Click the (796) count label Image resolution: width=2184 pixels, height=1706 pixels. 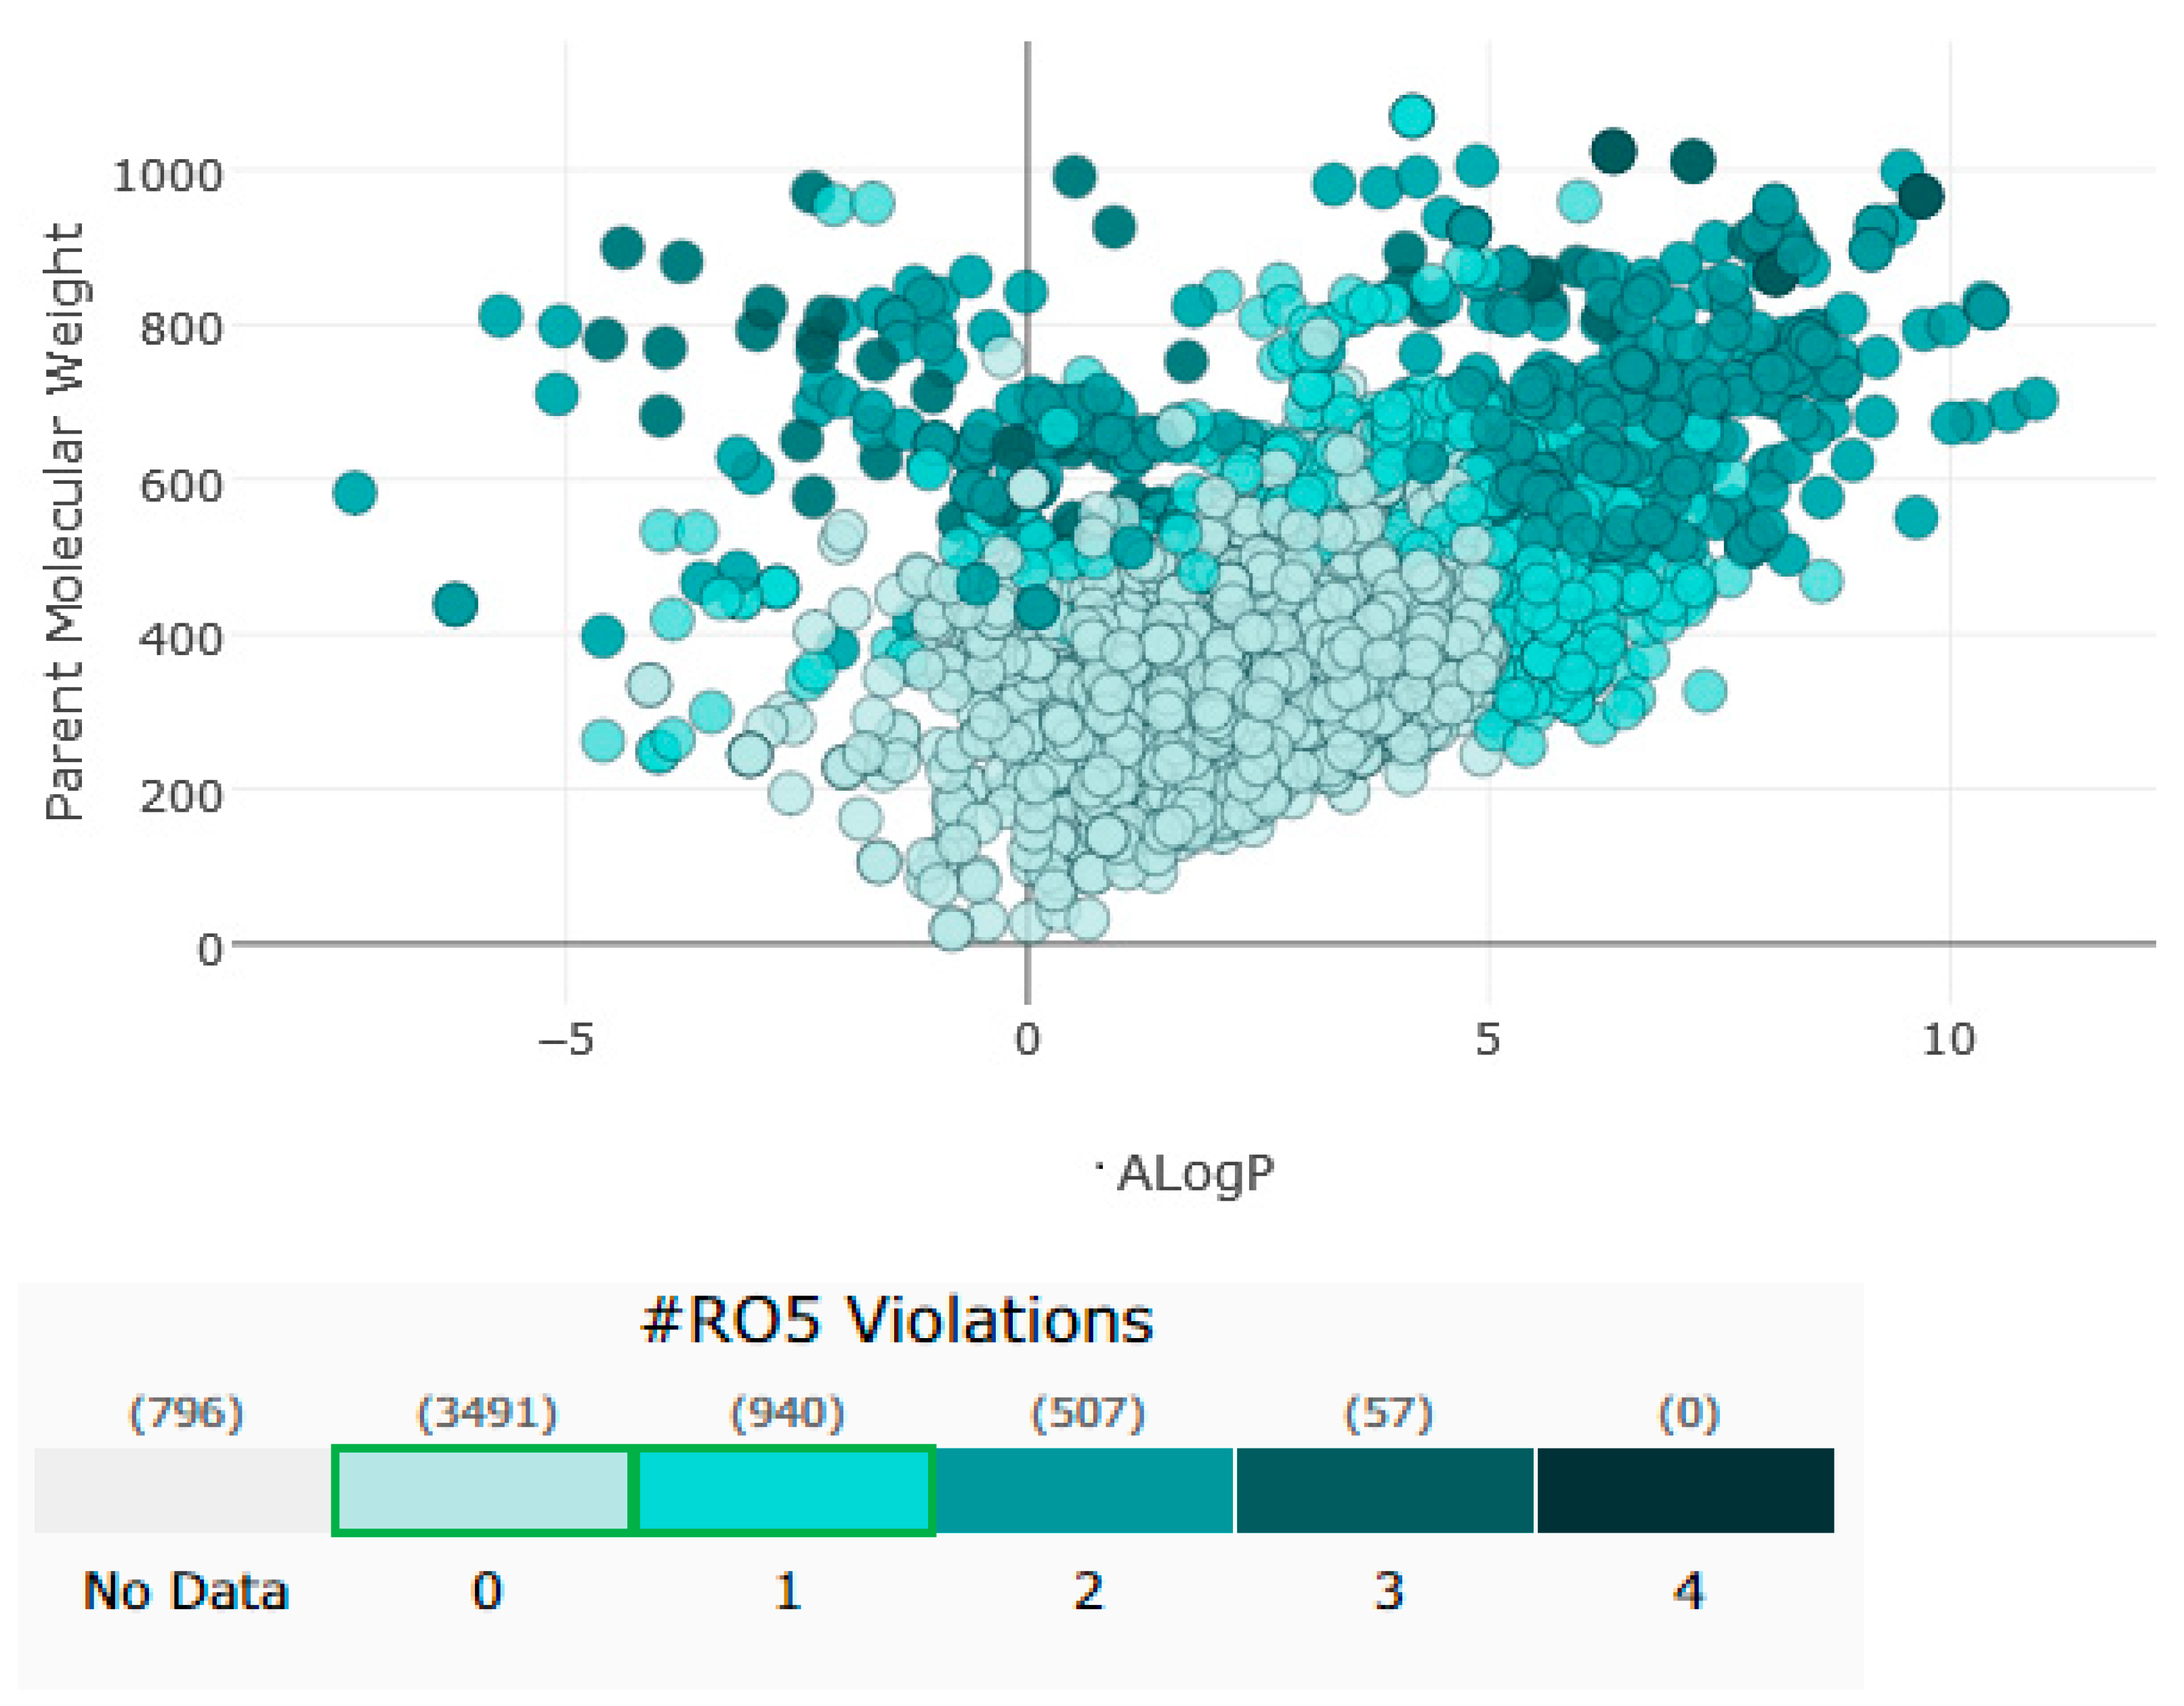(x=186, y=1413)
